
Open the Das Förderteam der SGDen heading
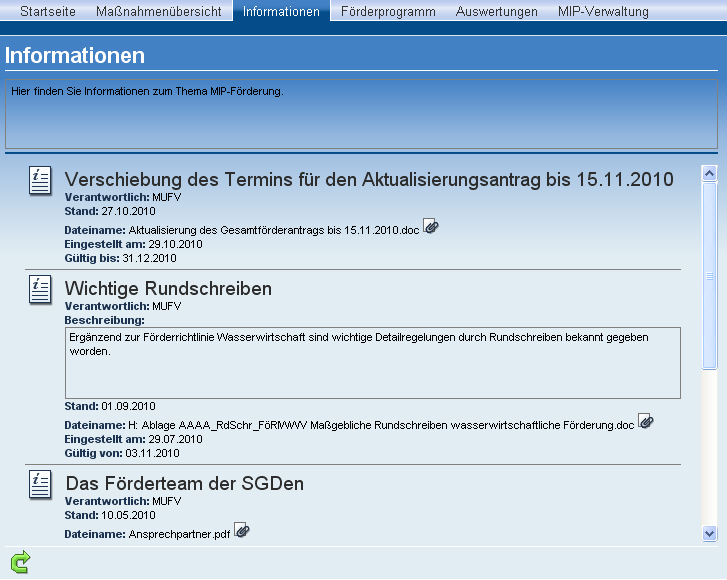[x=185, y=484]
